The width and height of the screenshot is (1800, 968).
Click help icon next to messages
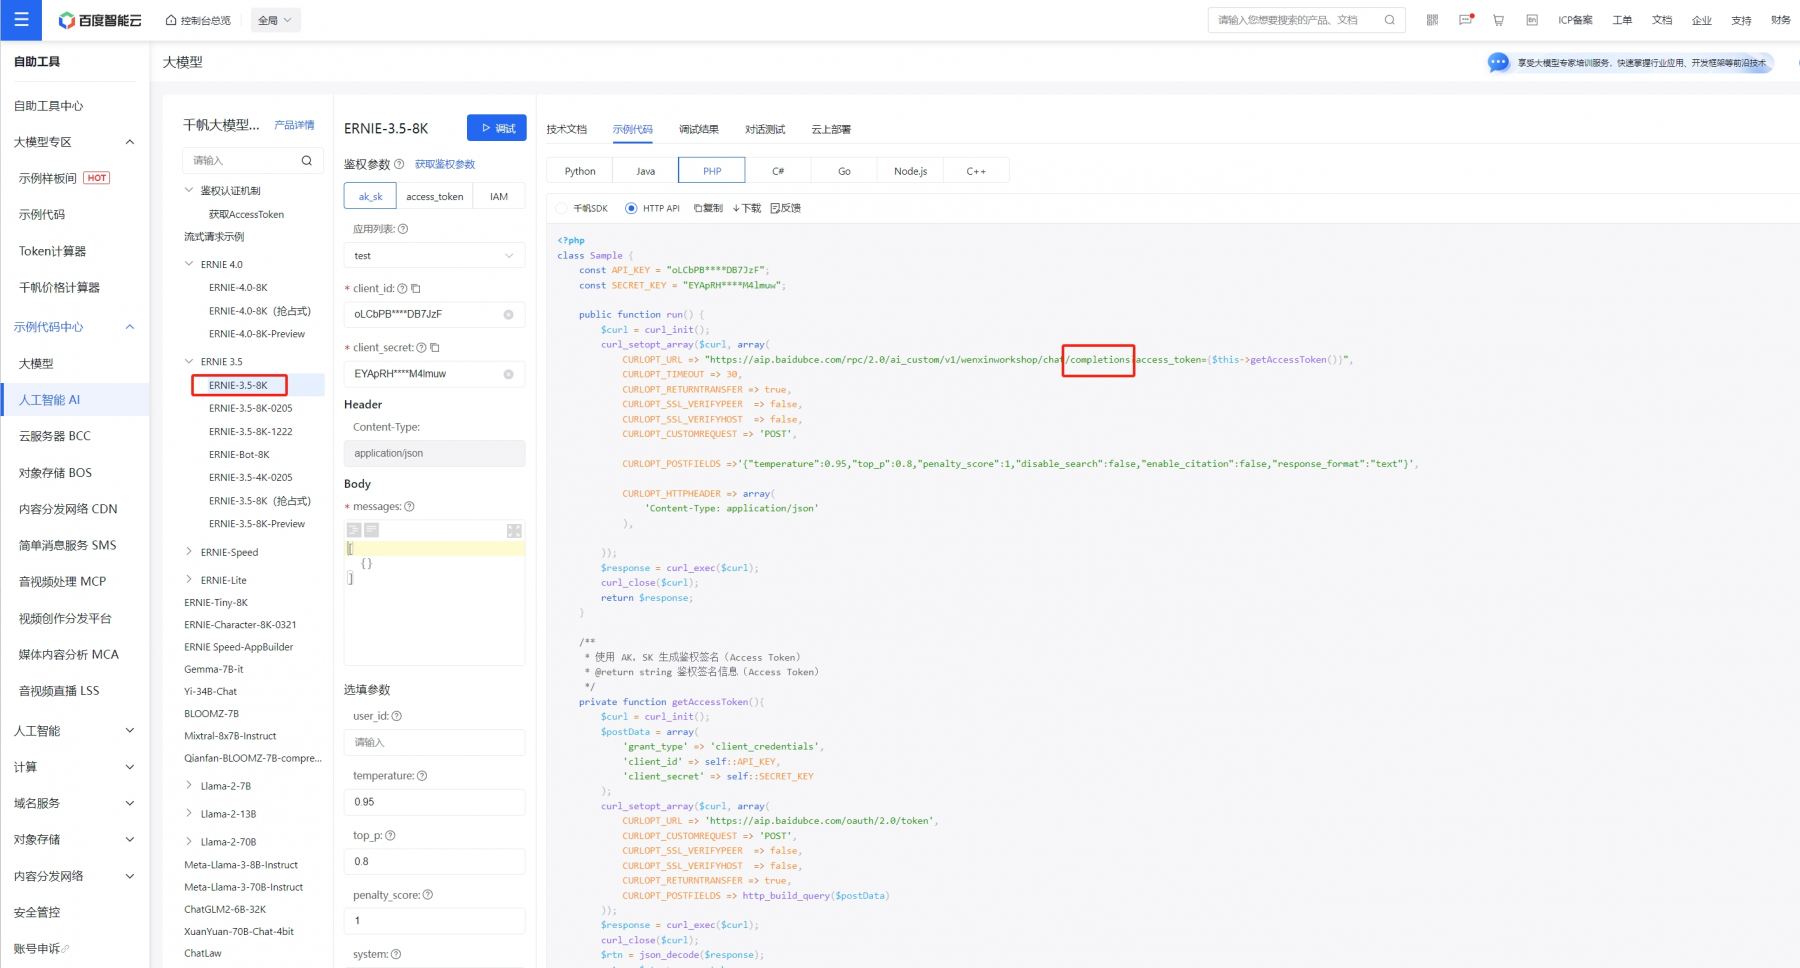point(409,507)
